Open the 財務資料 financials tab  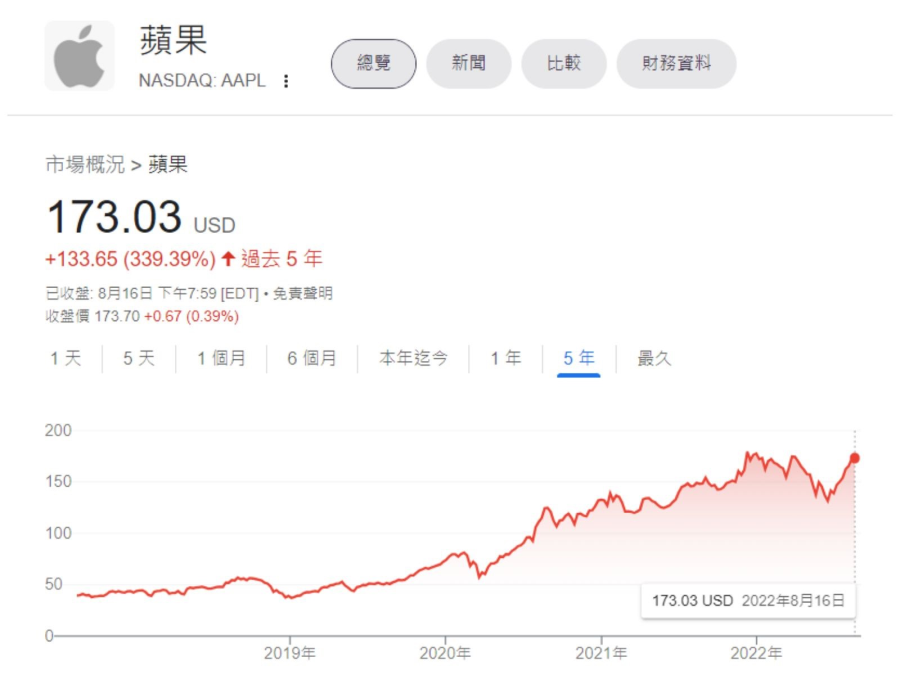(x=676, y=64)
